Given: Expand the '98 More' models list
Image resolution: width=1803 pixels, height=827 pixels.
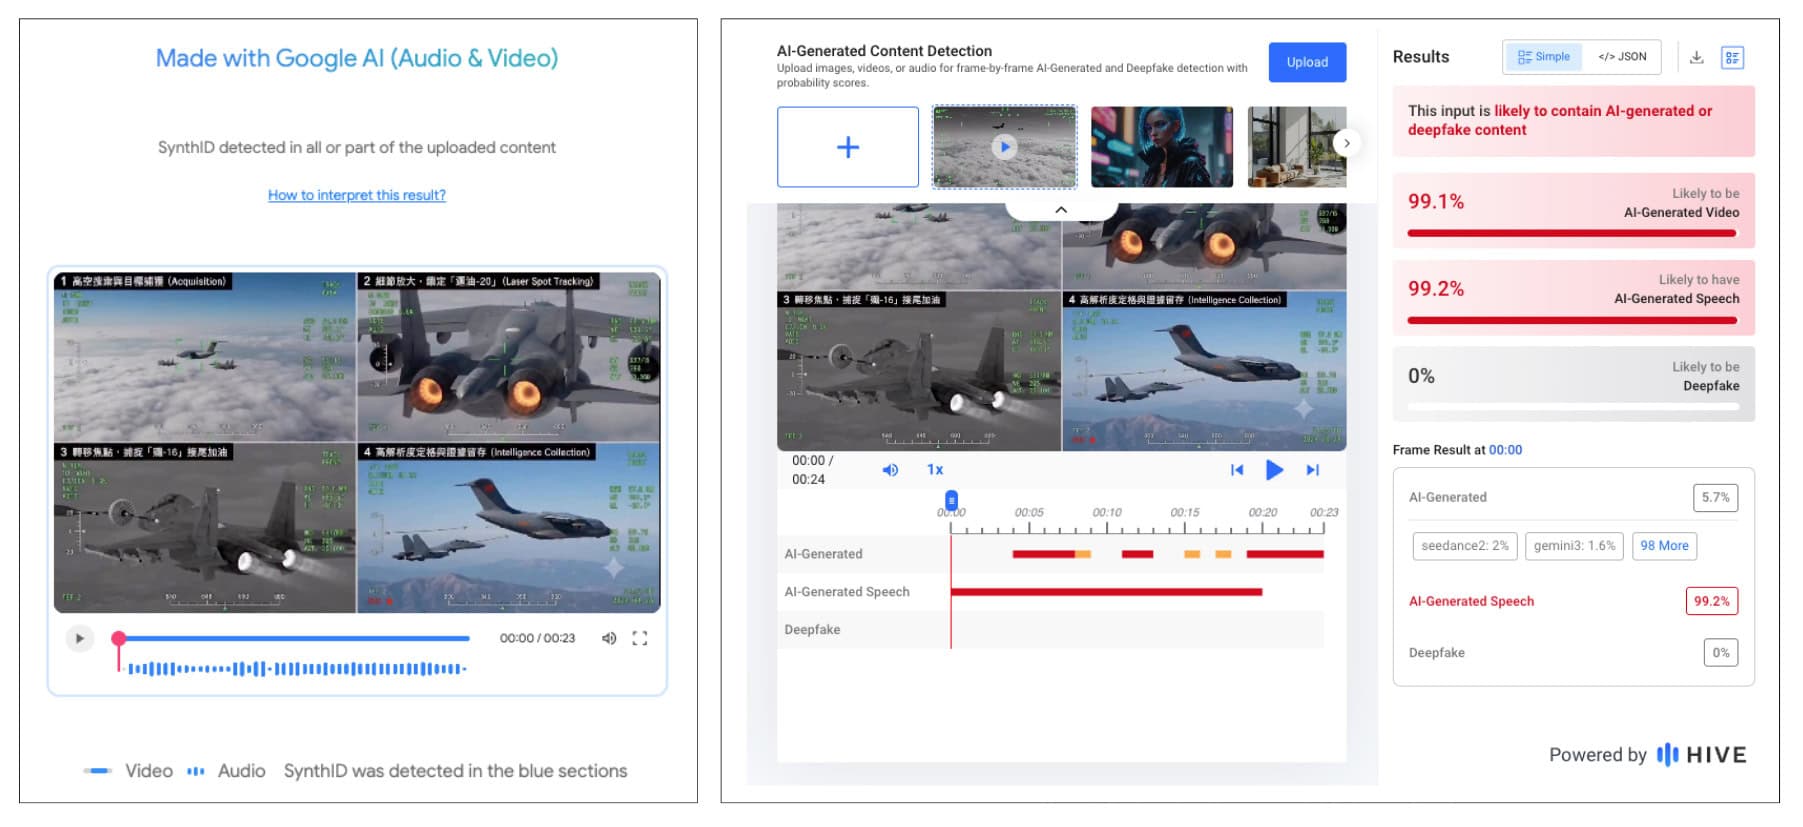Looking at the screenshot, I should (1664, 546).
